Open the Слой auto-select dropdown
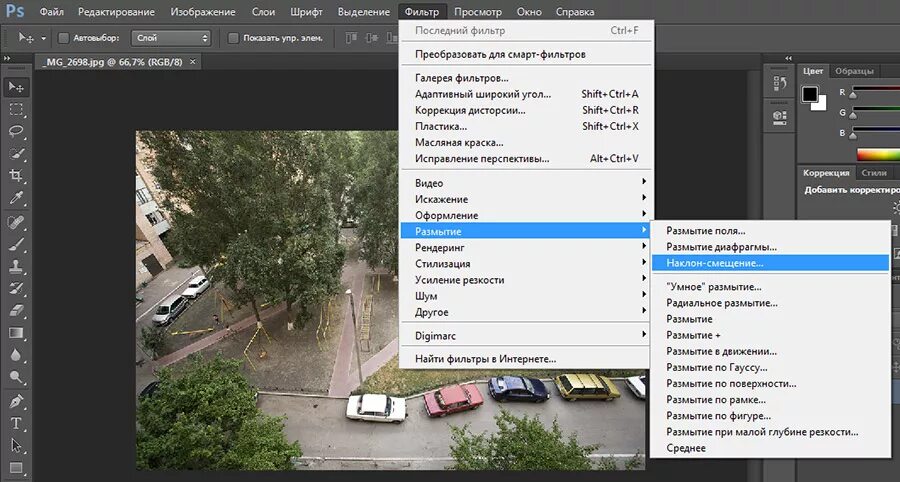This screenshot has width=900, height=482. point(171,38)
